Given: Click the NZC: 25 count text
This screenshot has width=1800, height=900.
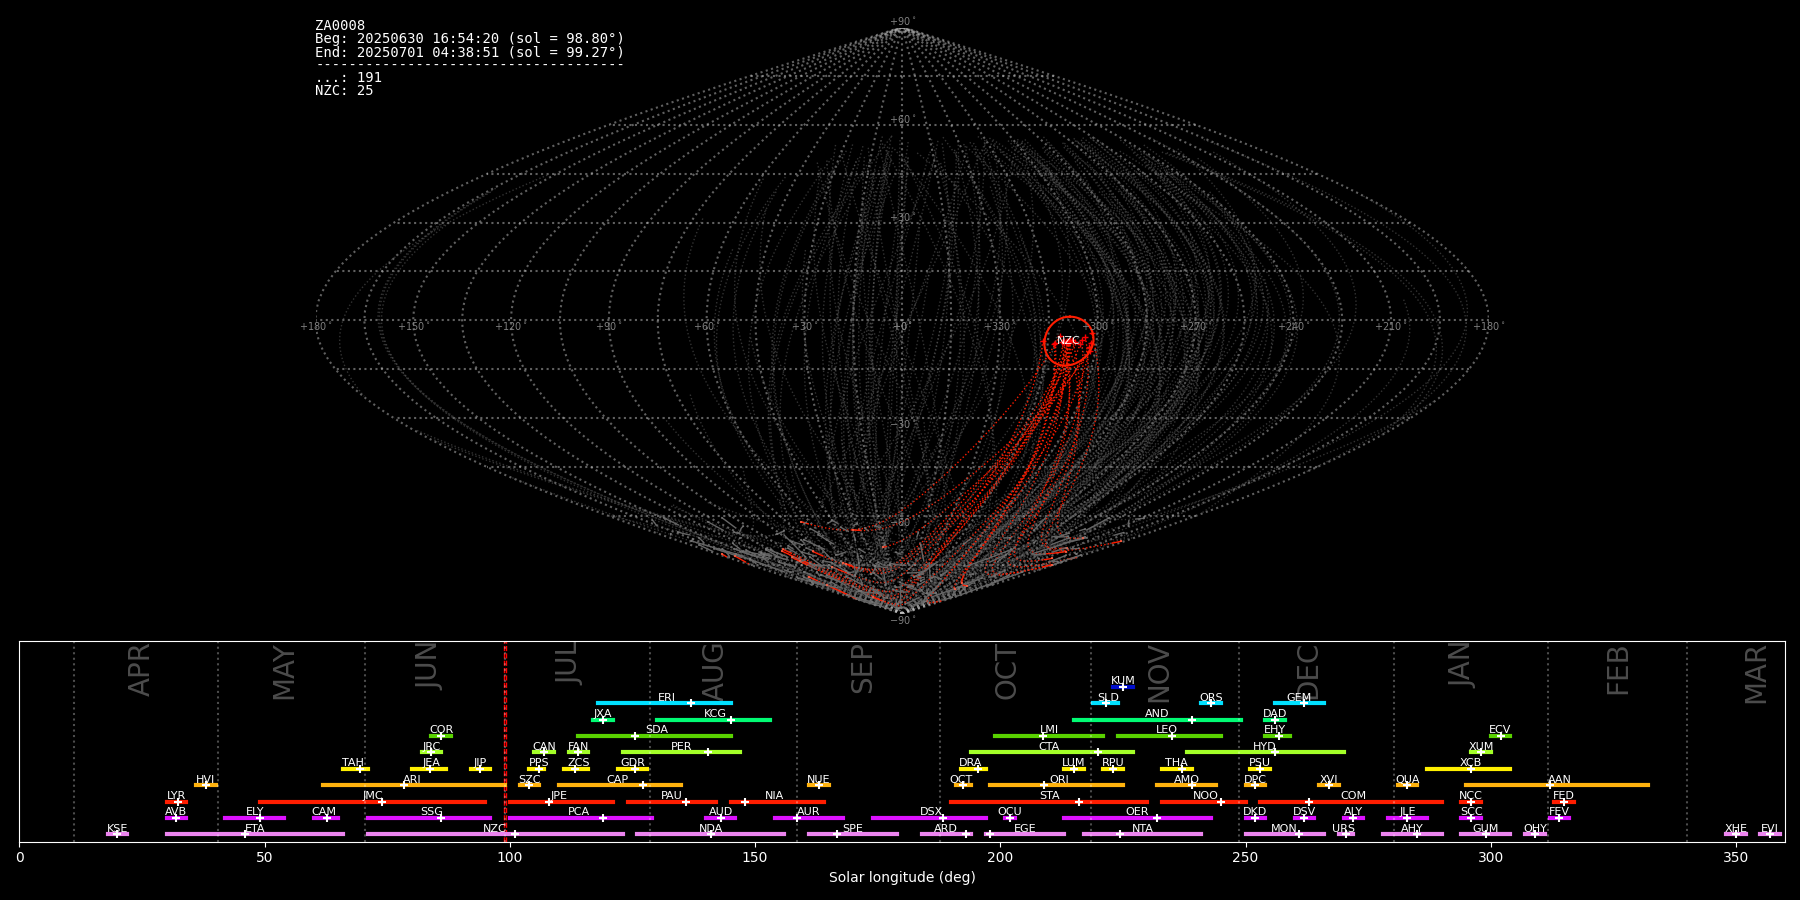Looking at the screenshot, I should point(344,91).
